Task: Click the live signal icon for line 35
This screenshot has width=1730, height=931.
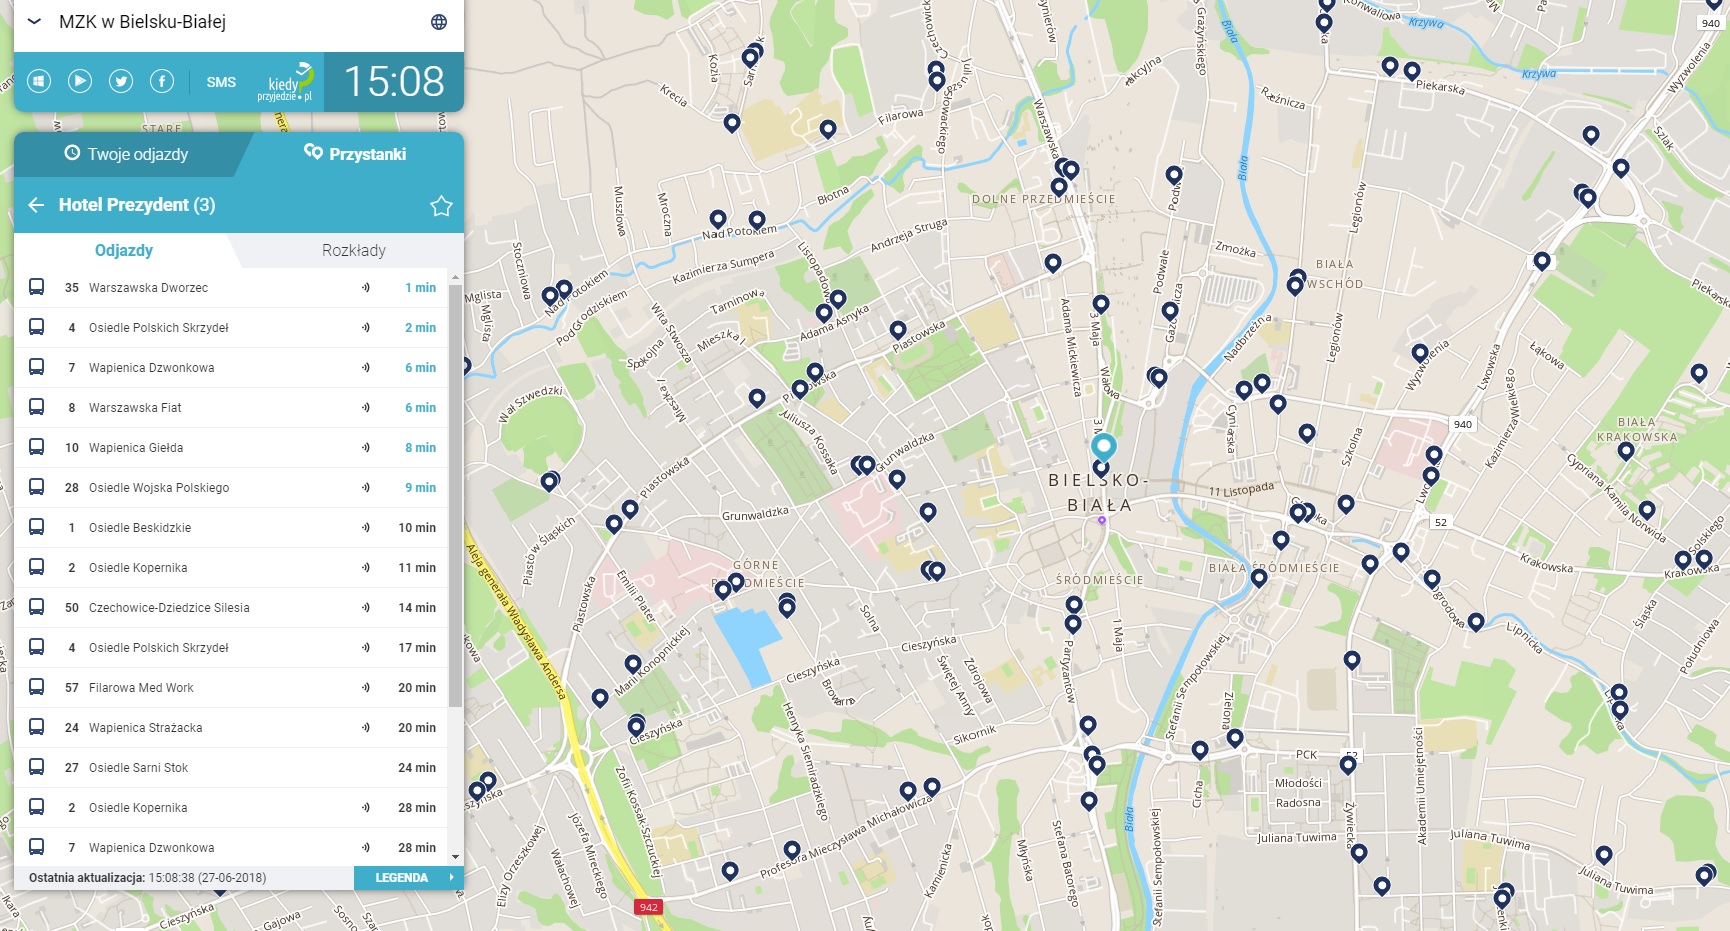Action: (366, 287)
